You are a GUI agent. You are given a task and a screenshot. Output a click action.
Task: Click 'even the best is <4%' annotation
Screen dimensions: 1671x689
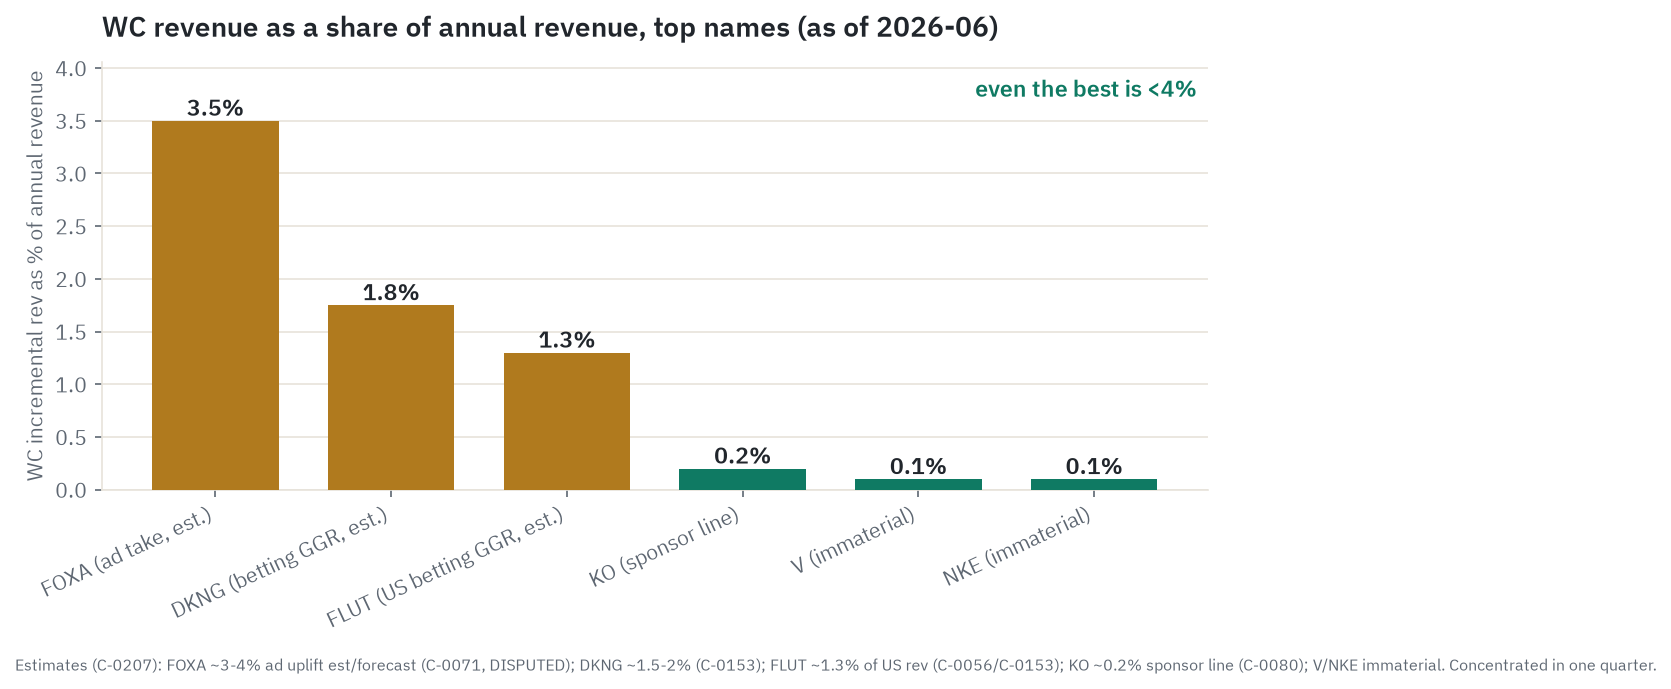click(x=1085, y=89)
